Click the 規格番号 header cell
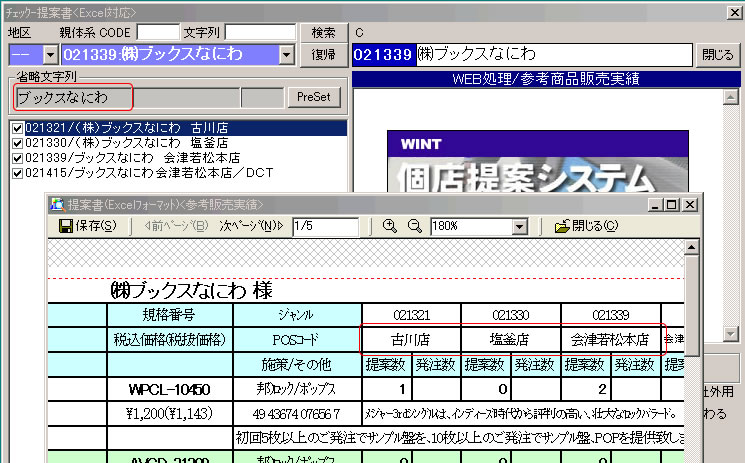 pos(170,315)
